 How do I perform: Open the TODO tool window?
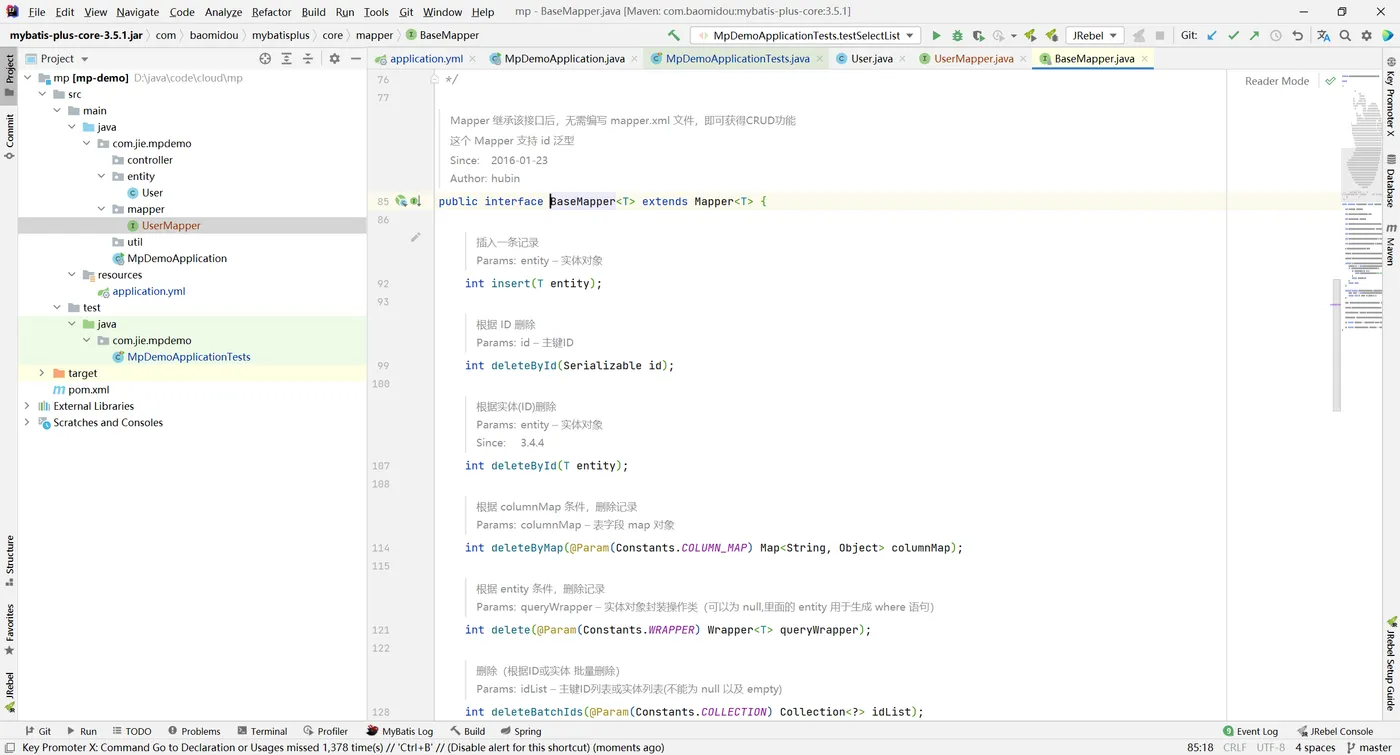[131, 731]
